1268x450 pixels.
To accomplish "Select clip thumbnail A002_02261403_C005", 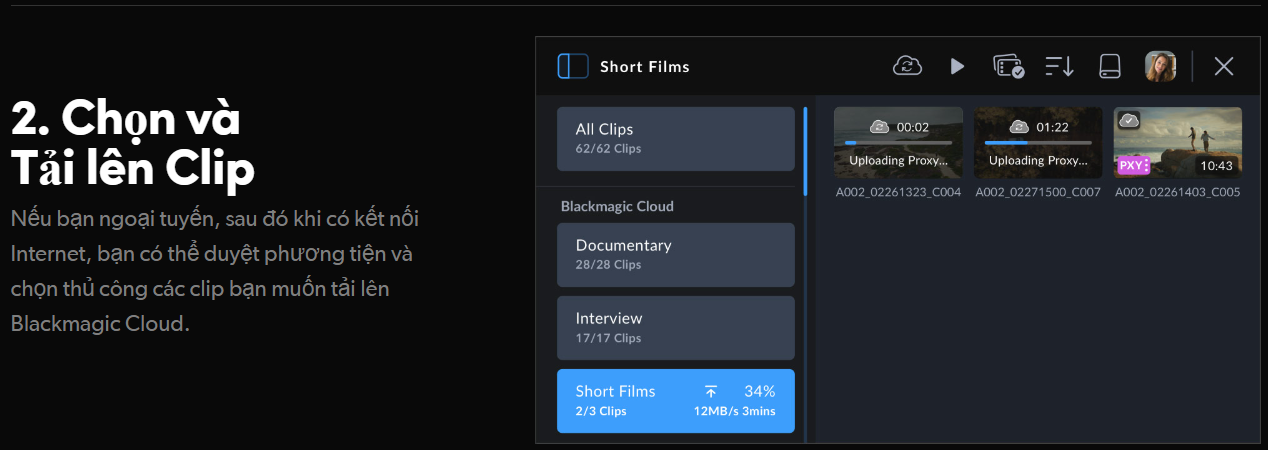I will 1178,143.
